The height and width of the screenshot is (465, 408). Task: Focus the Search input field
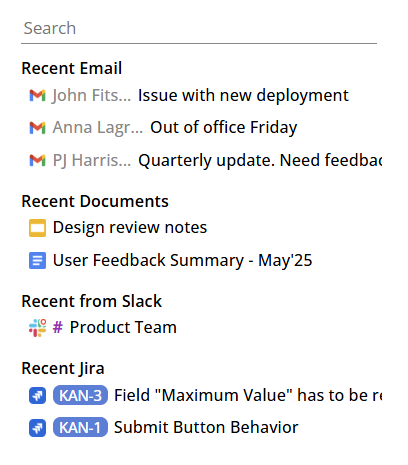(199, 29)
